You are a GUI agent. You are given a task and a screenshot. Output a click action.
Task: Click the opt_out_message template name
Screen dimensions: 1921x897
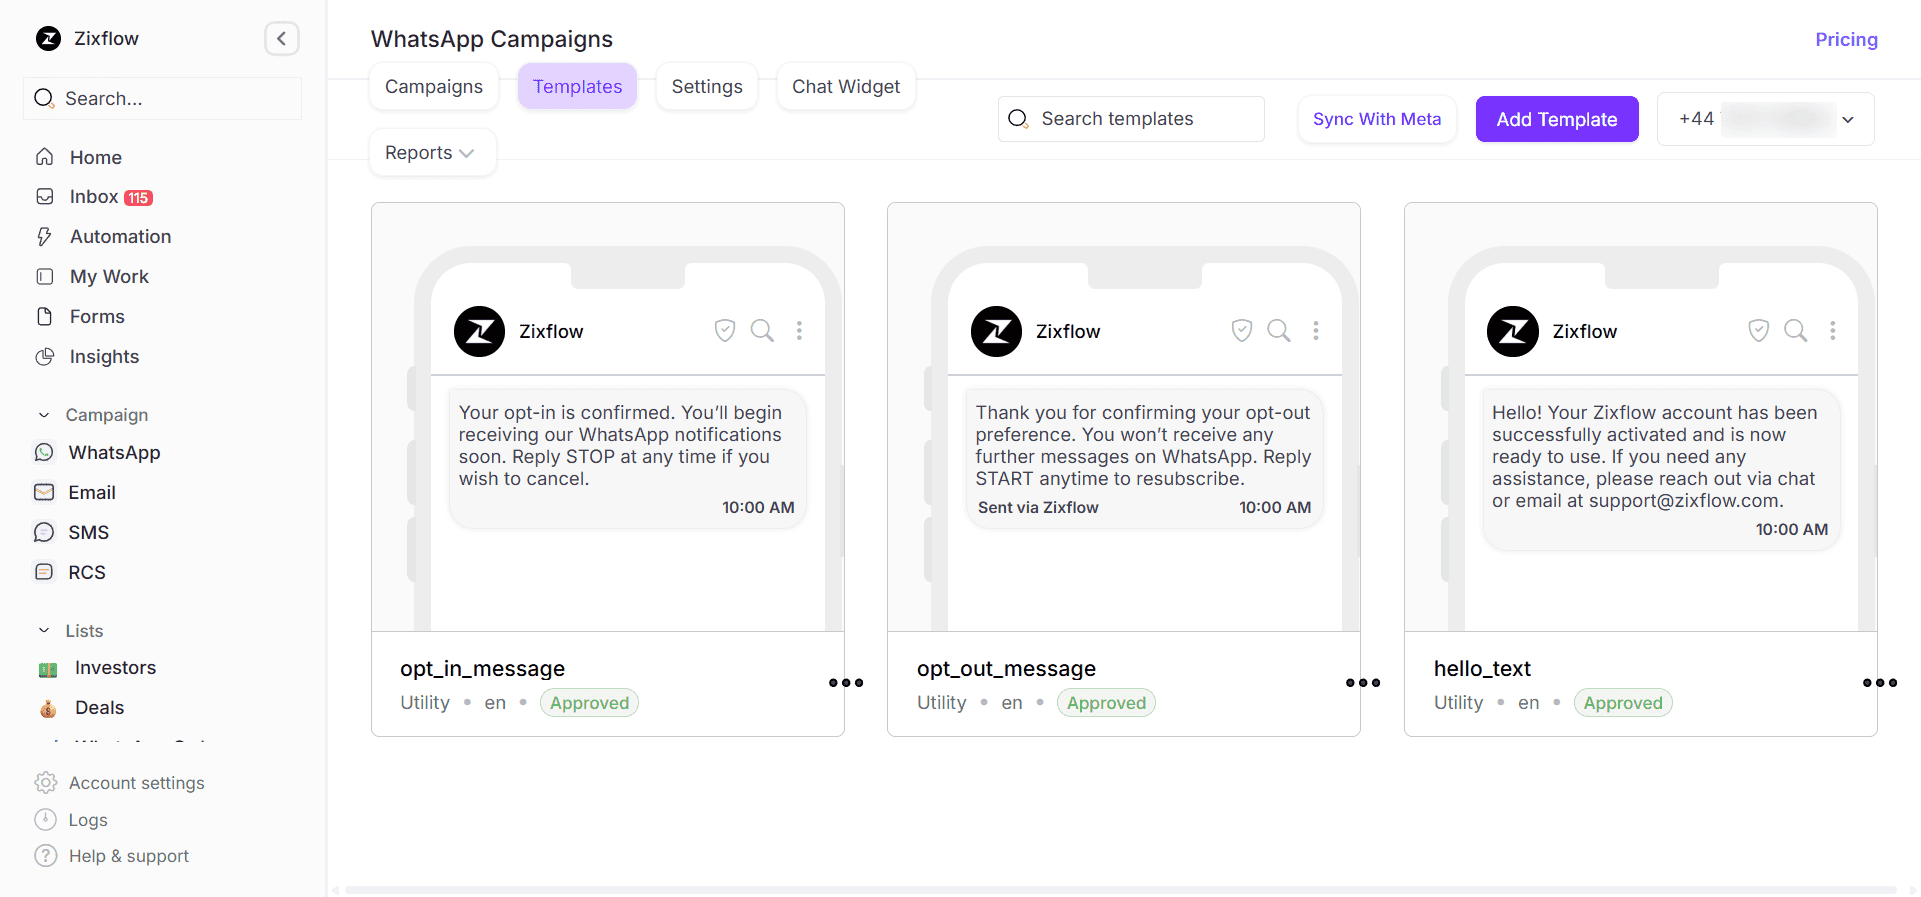(x=1006, y=669)
